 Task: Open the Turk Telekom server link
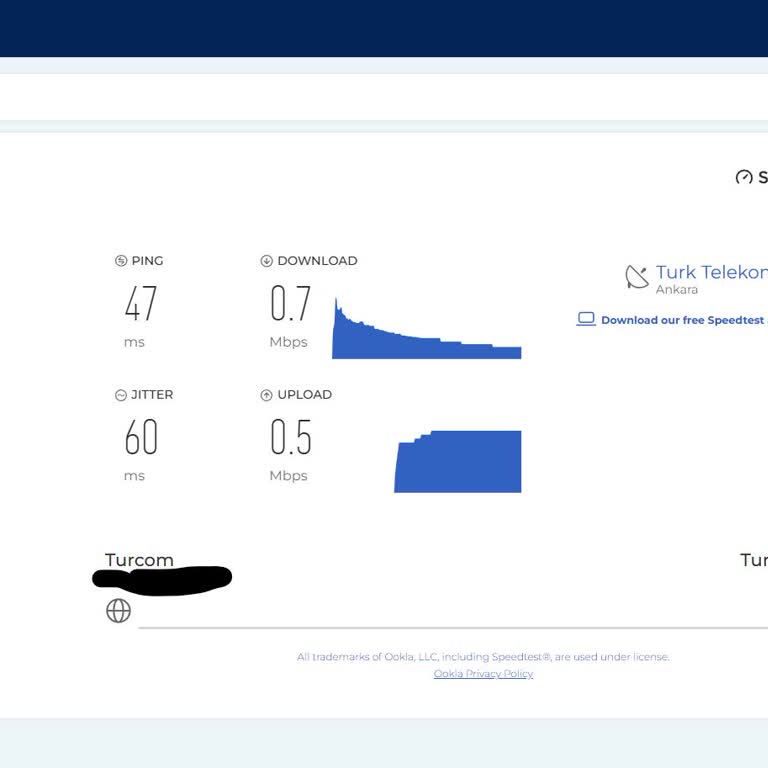[x=711, y=272]
